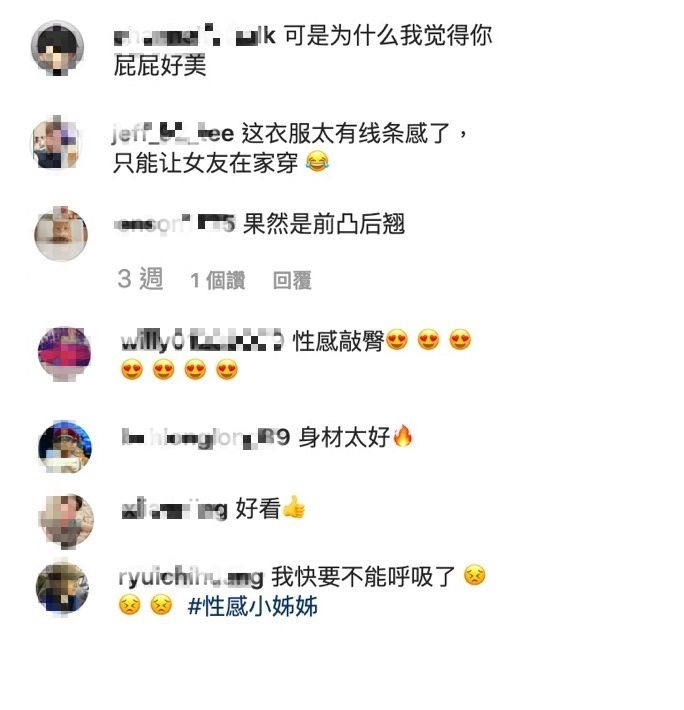Click the fire emoji after 身材太好
684x710 pixels.
coord(403,437)
